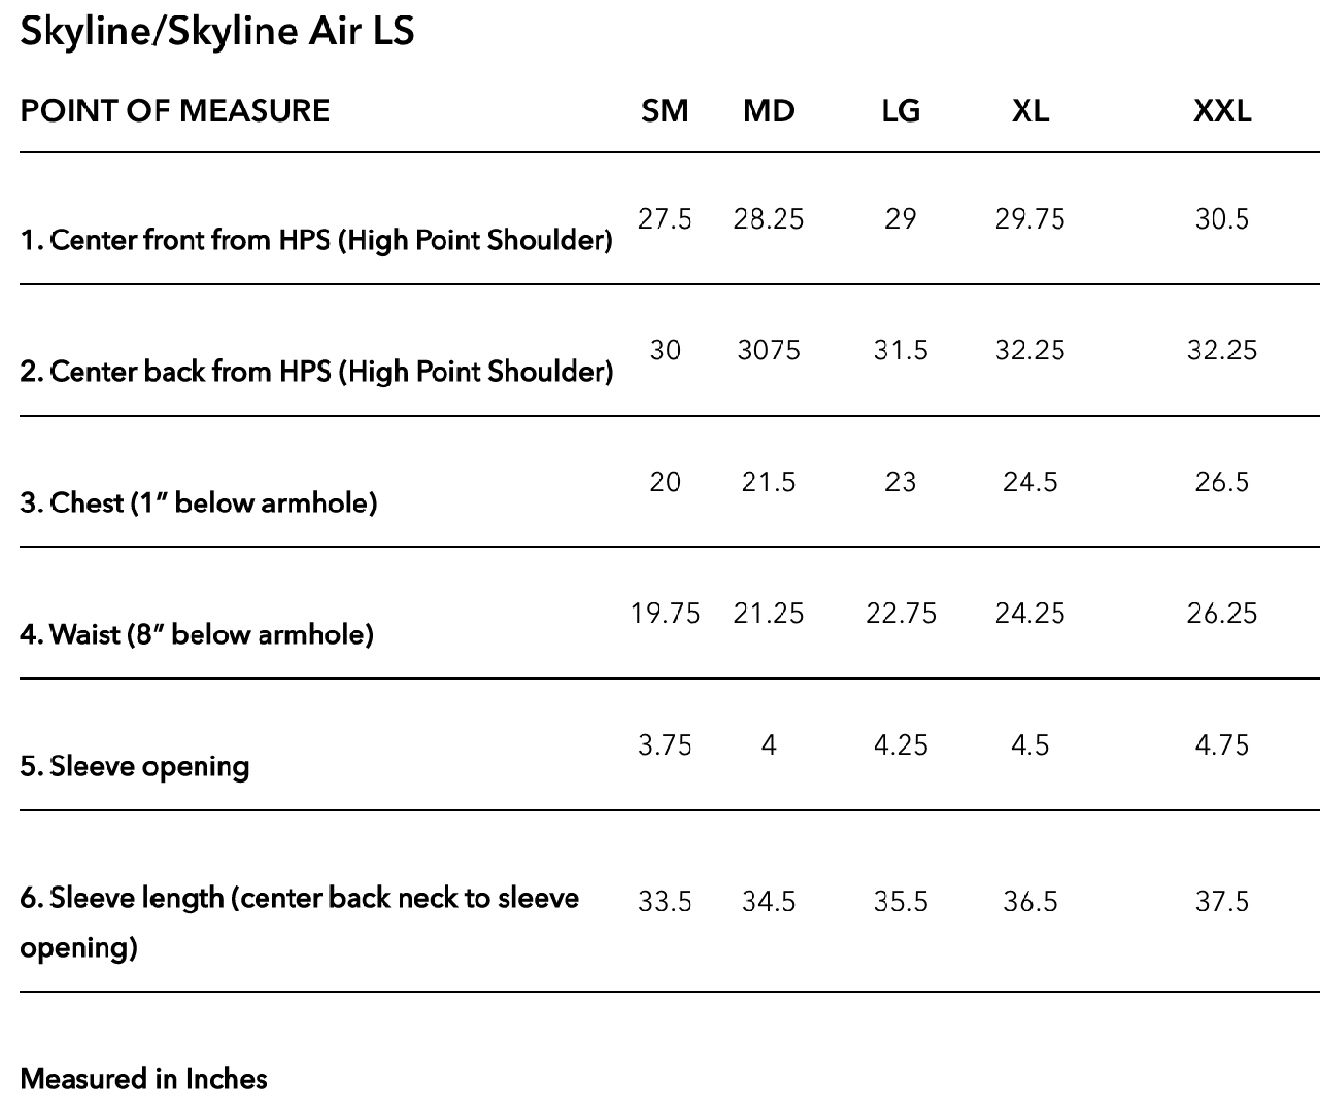Click the 26.5 chest XXL value
1320x1112 pixels.
pos(1221,482)
